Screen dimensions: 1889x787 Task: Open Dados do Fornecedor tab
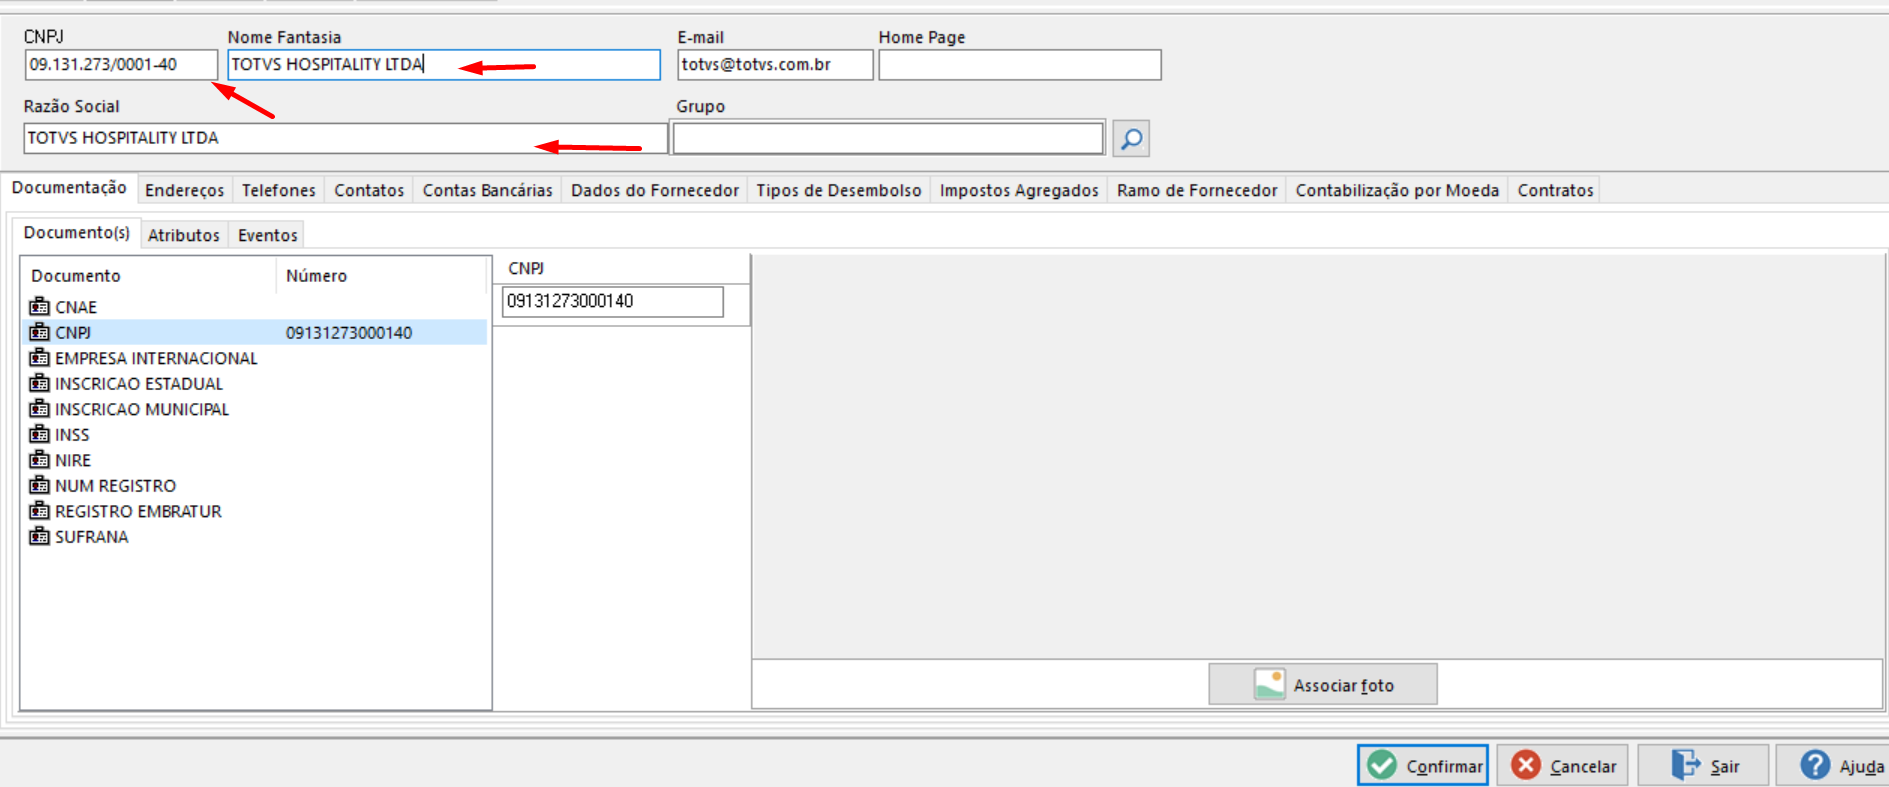[x=655, y=190]
